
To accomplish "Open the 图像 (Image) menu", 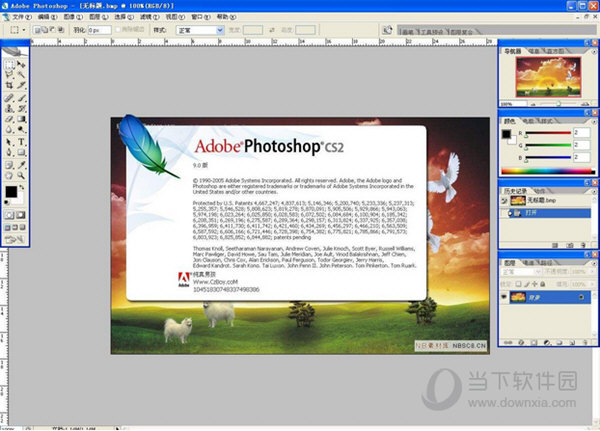I will pos(73,17).
